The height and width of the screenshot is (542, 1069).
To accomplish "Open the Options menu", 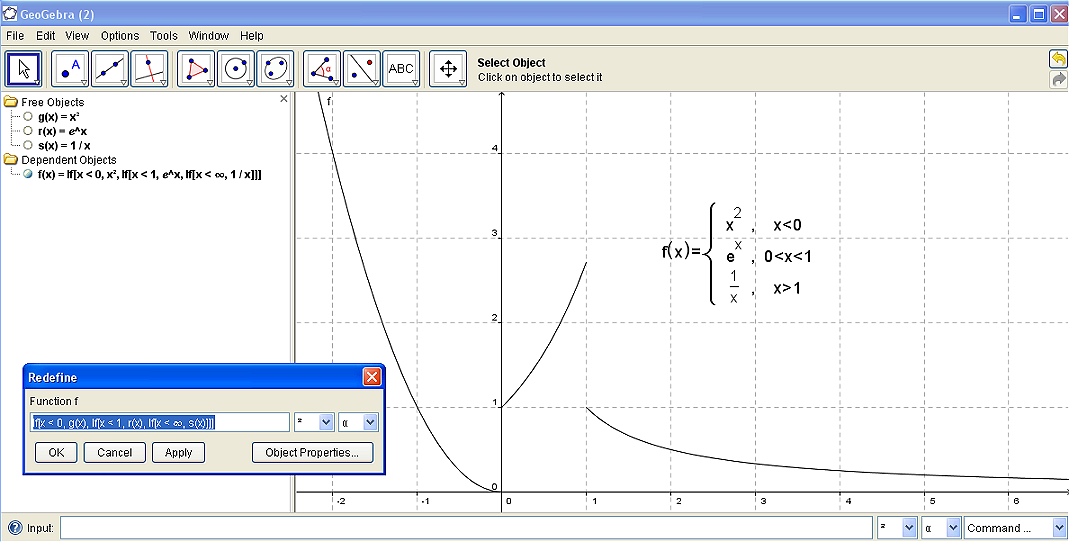I will tap(120, 36).
